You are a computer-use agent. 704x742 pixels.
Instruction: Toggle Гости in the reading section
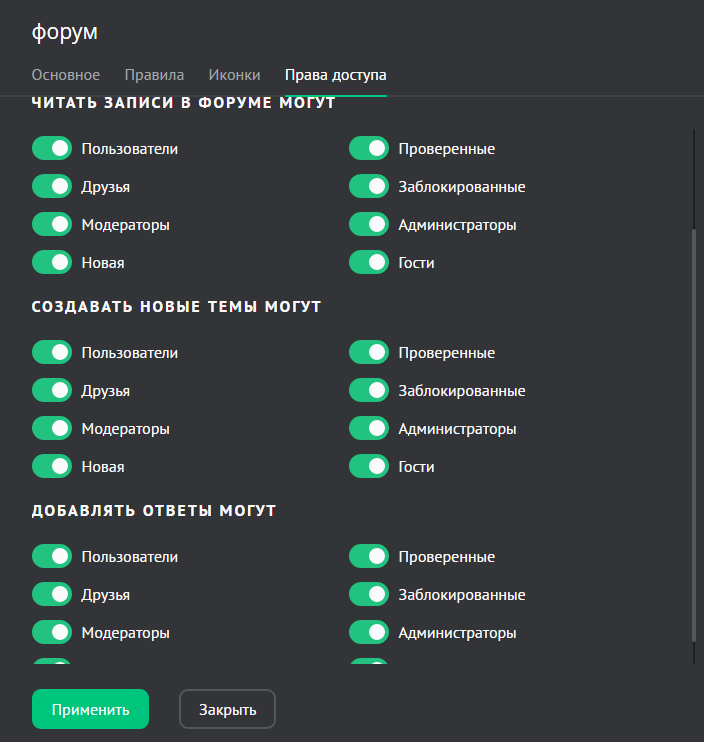coord(369,263)
